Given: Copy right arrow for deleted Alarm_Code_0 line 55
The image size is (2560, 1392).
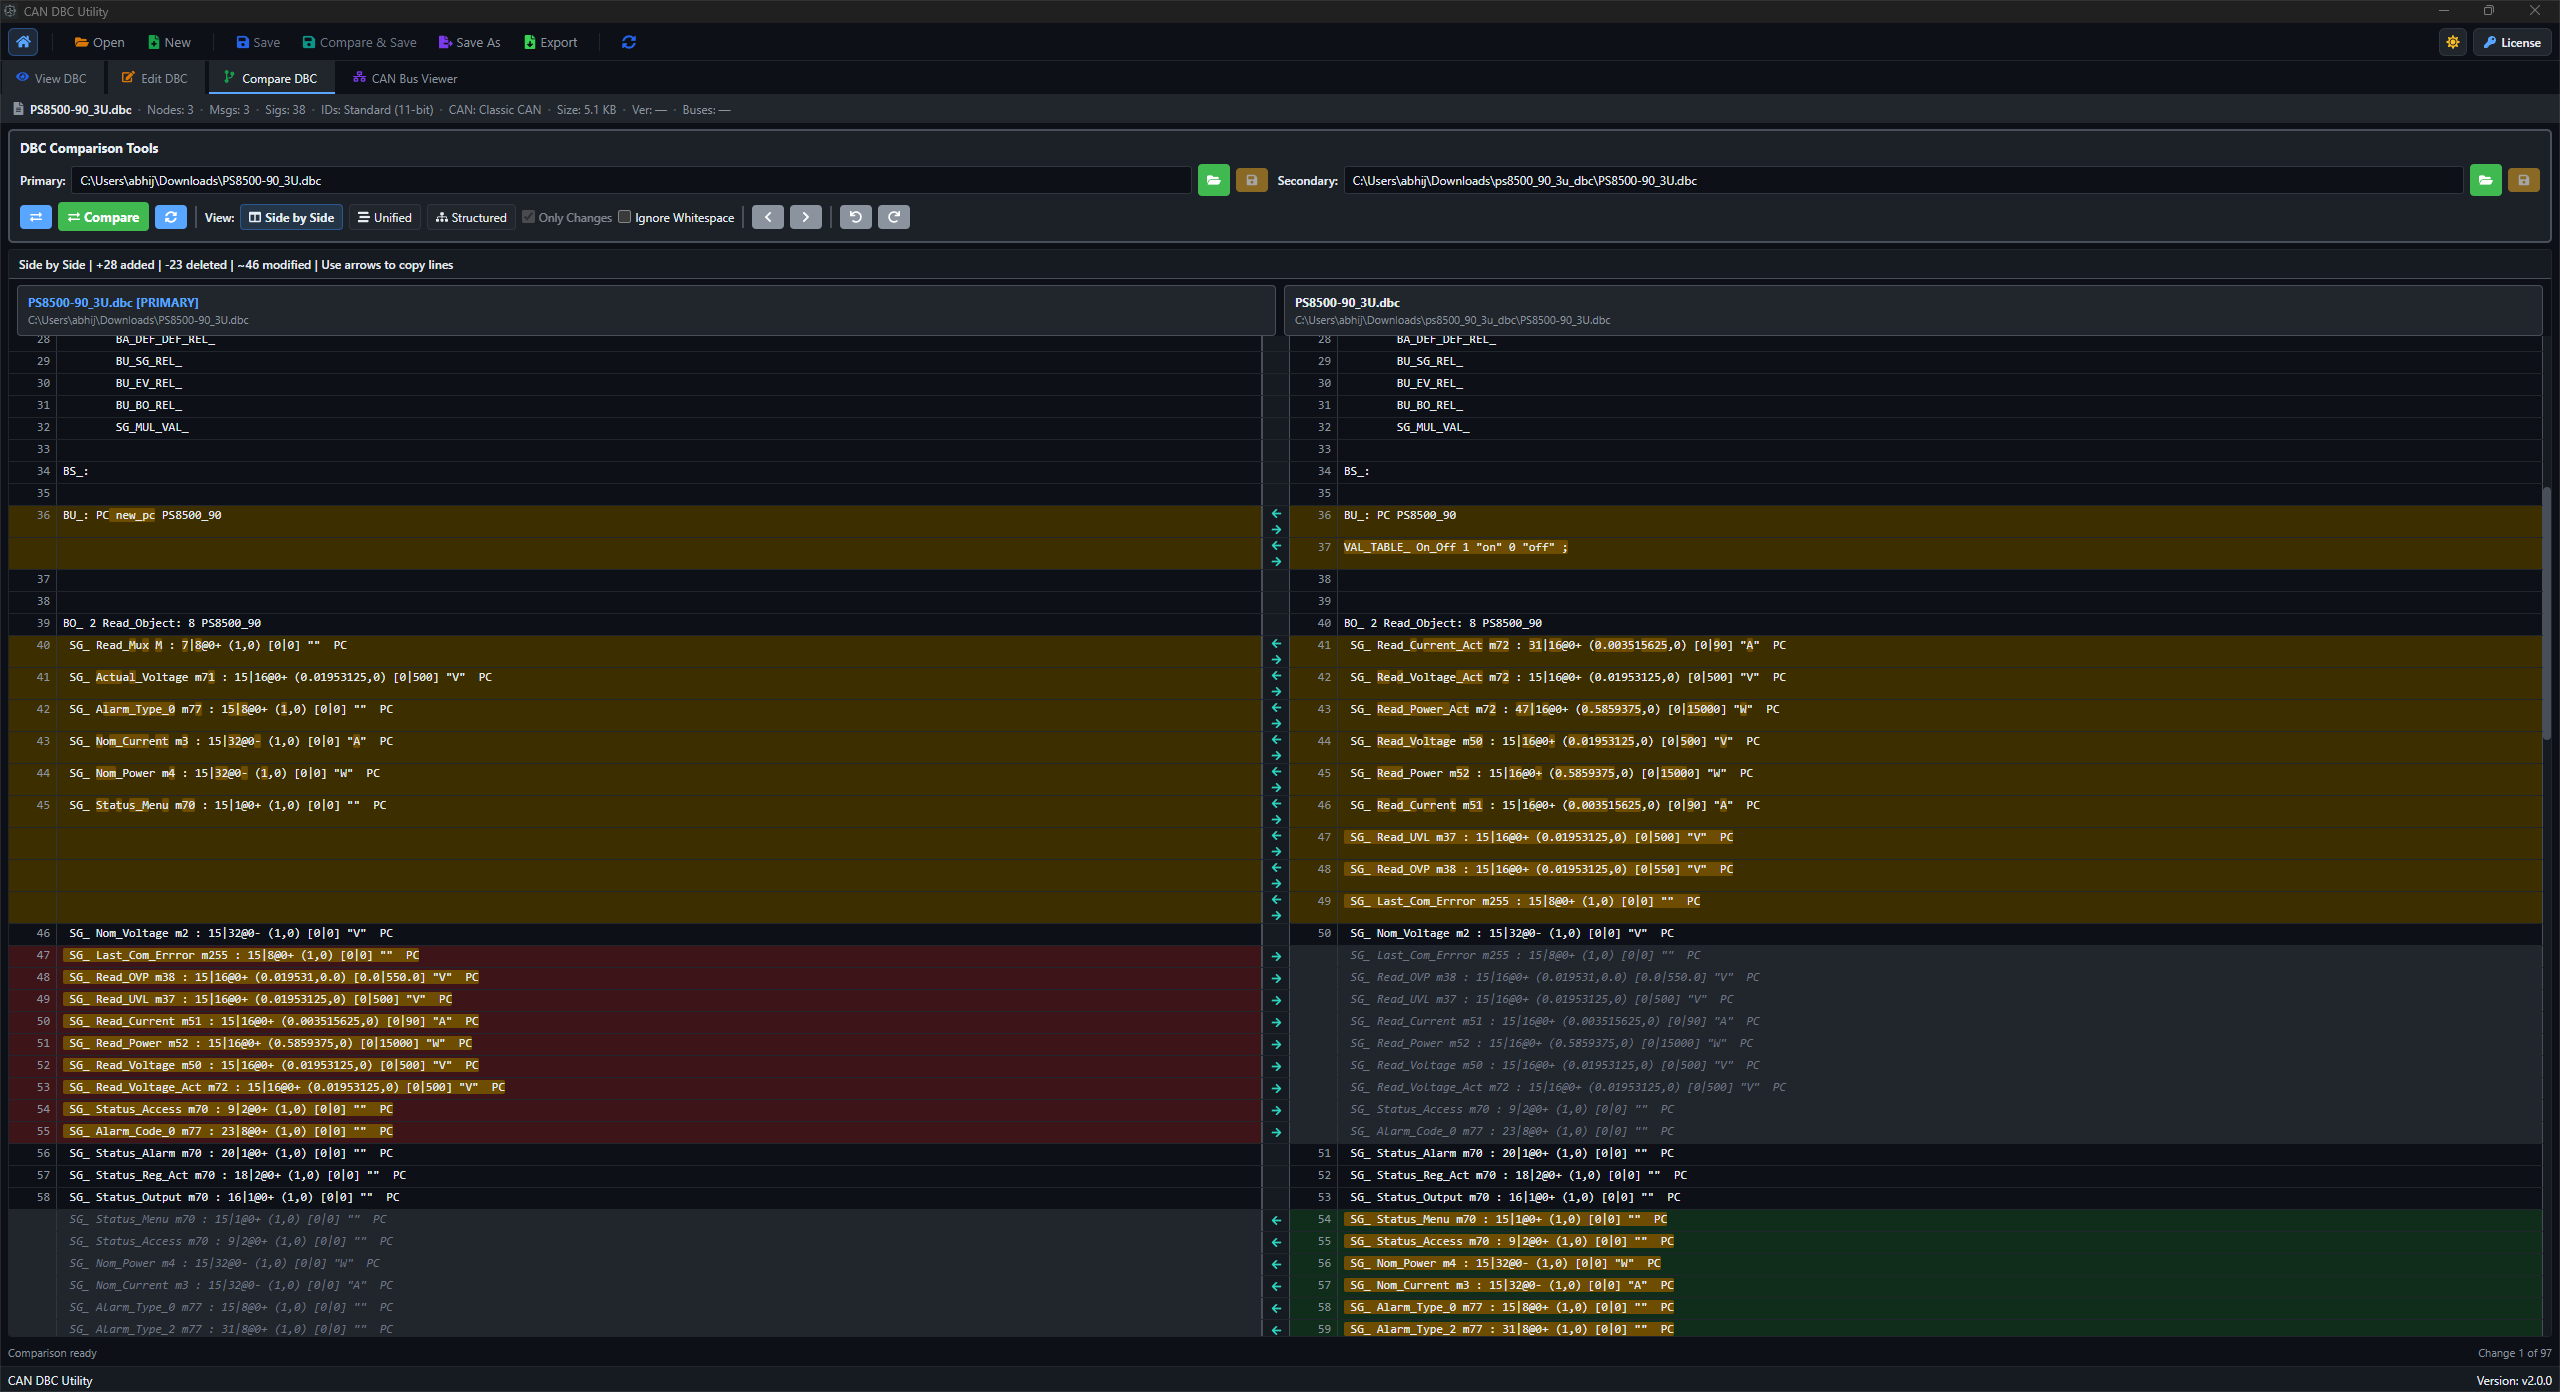Looking at the screenshot, I should [1276, 1132].
